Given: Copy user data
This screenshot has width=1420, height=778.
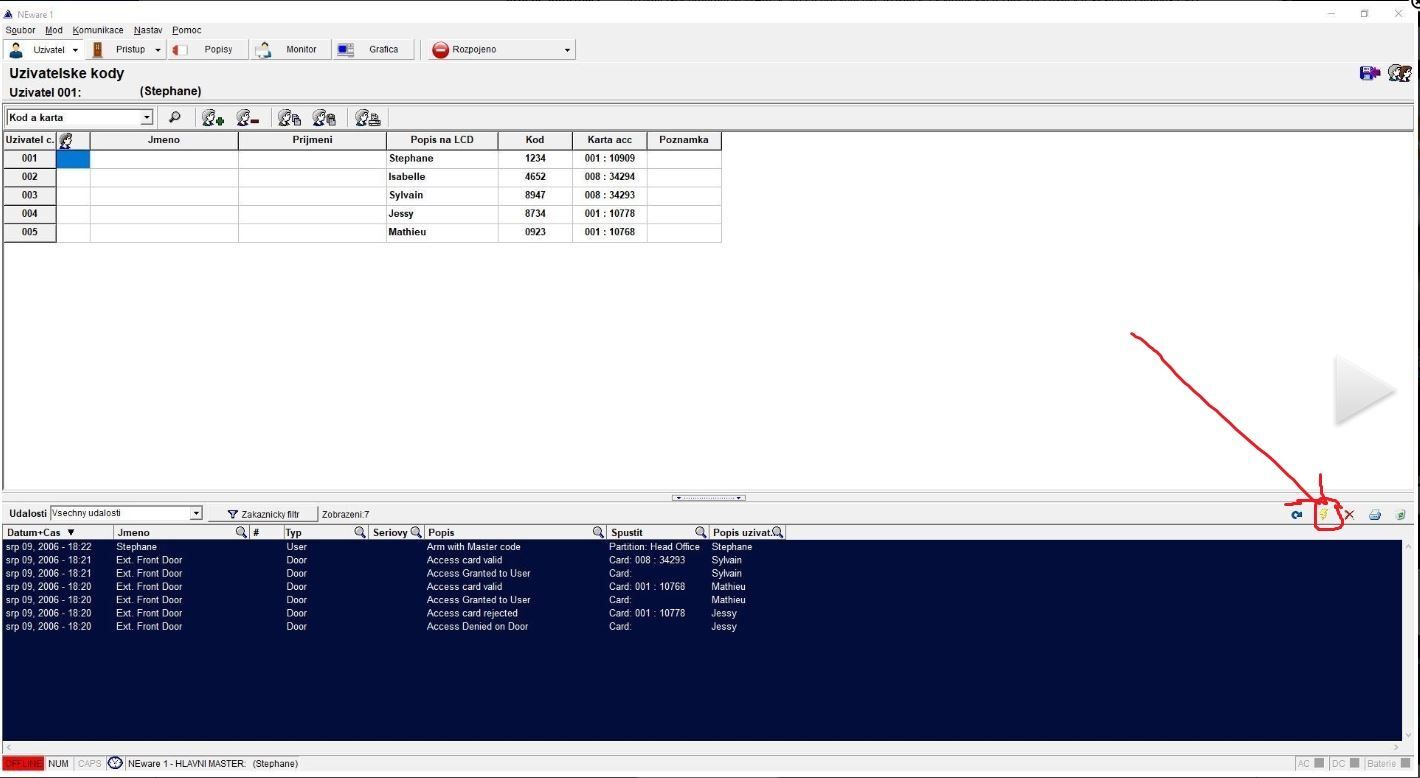Looking at the screenshot, I should pos(290,117).
